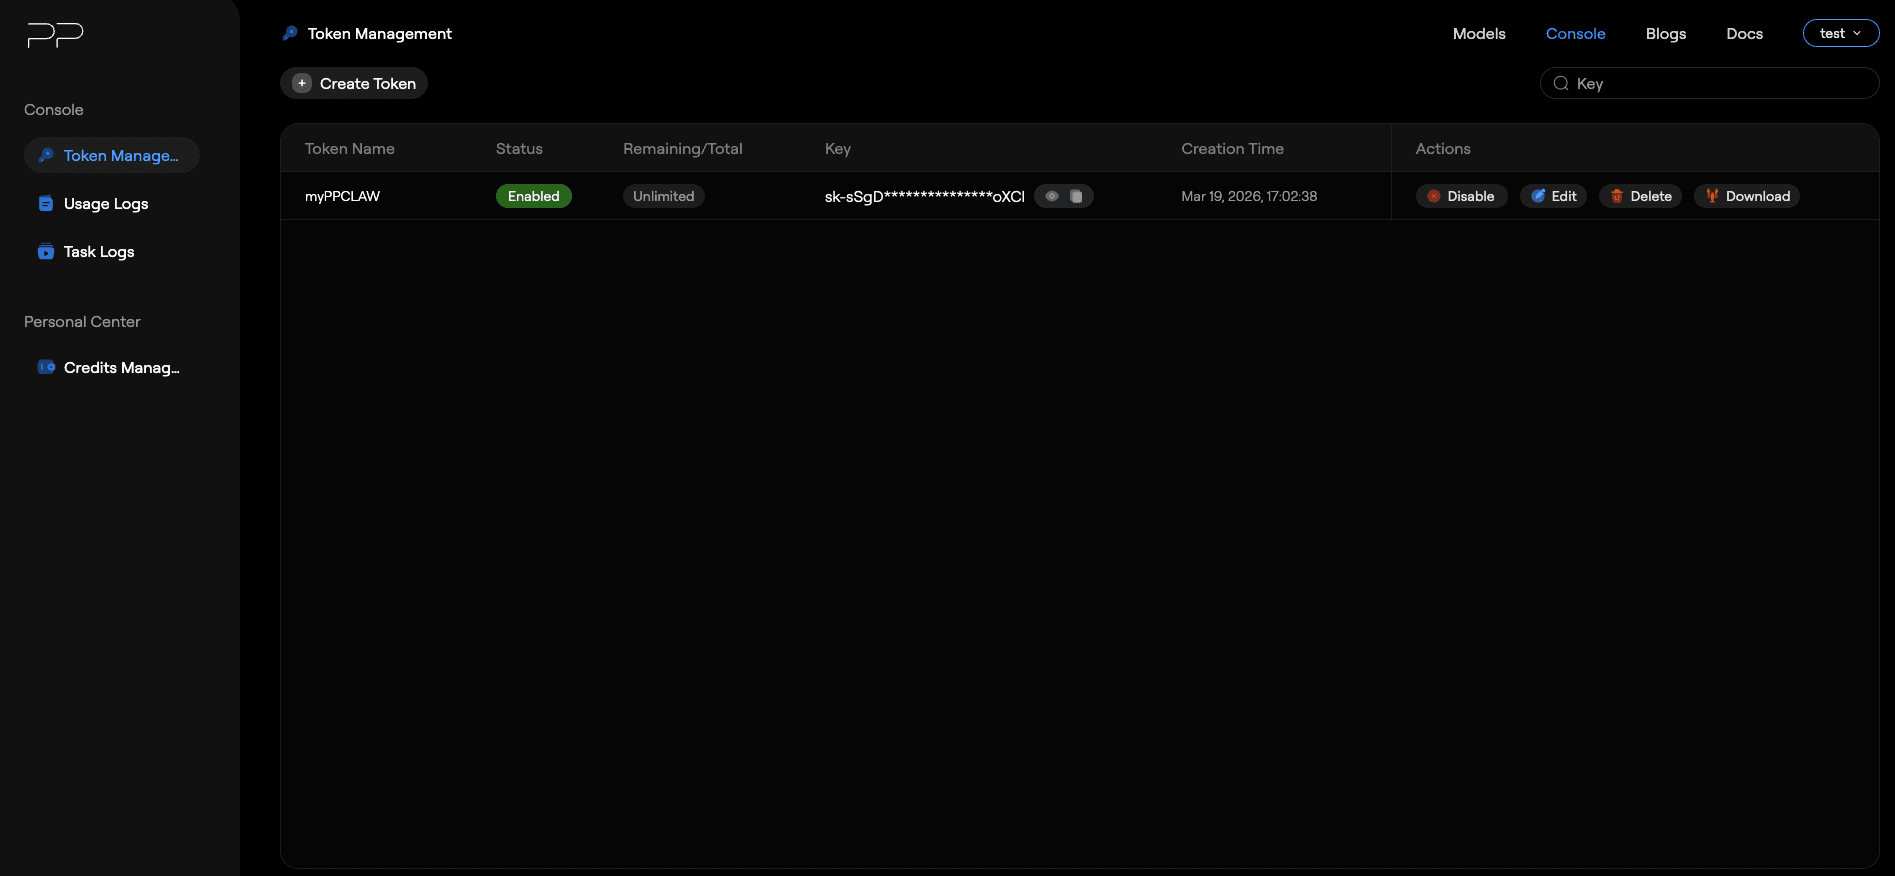Click the Status column header
Viewport: 1895px width, 876px height.
tap(519, 148)
